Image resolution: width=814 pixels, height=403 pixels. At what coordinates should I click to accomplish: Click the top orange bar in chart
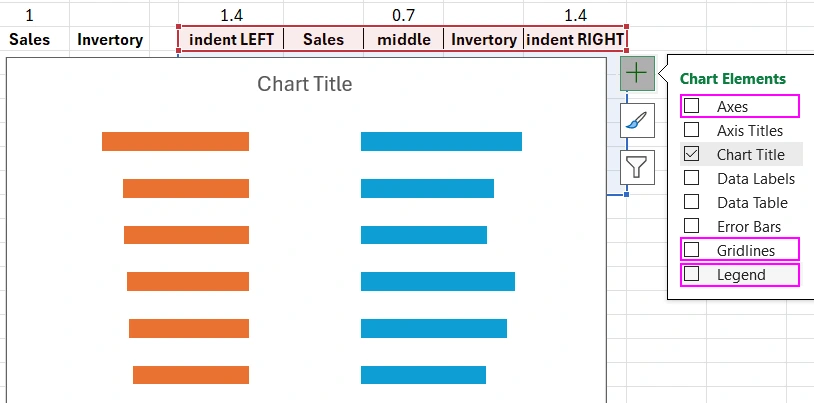(x=175, y=141)
